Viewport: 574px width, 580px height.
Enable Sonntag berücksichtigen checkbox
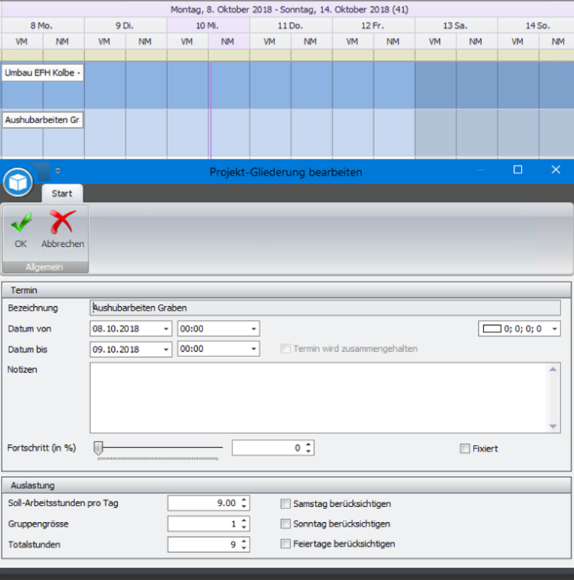click(x=285, y=524)
